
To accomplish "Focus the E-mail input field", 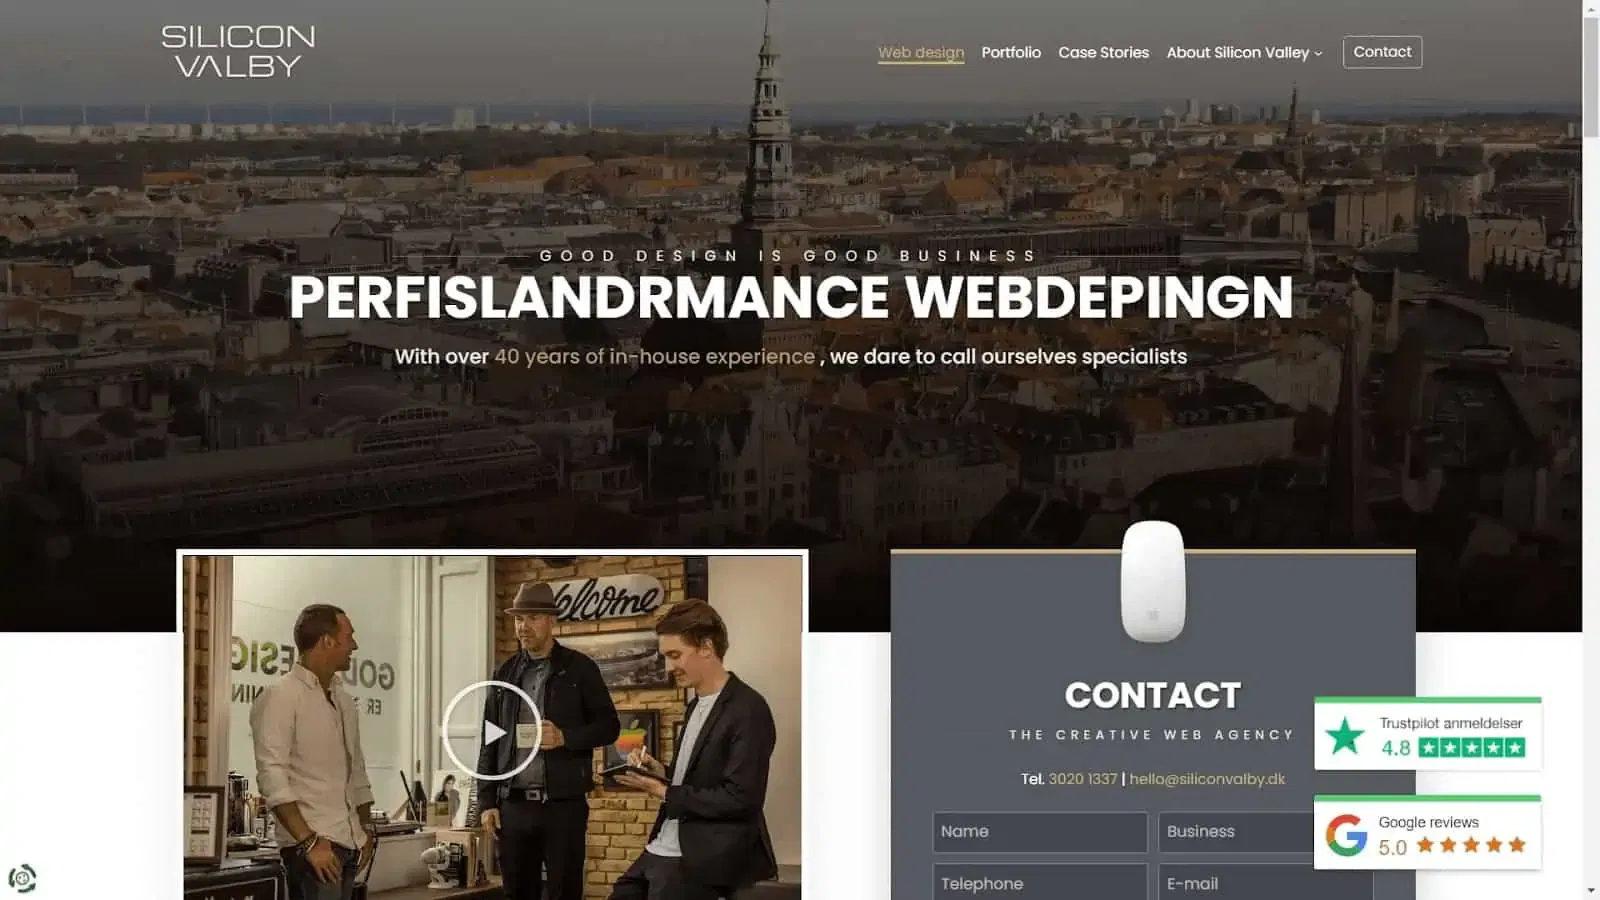I will coord(1265,883).
